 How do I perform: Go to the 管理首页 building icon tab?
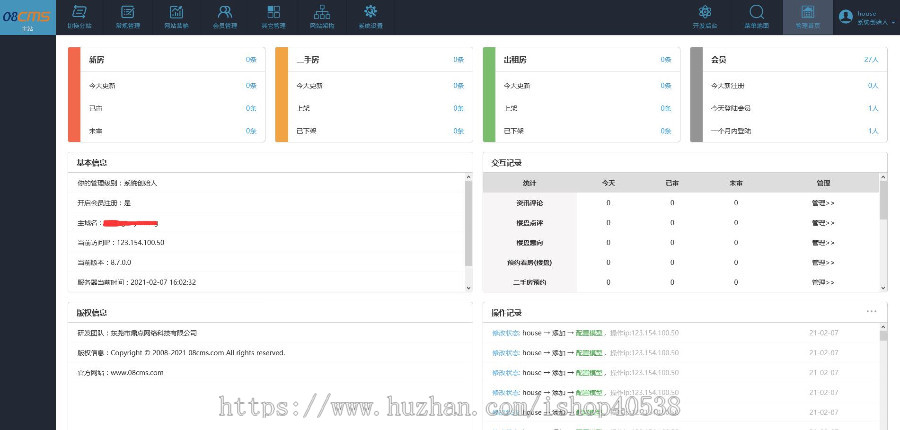[808, 17]
